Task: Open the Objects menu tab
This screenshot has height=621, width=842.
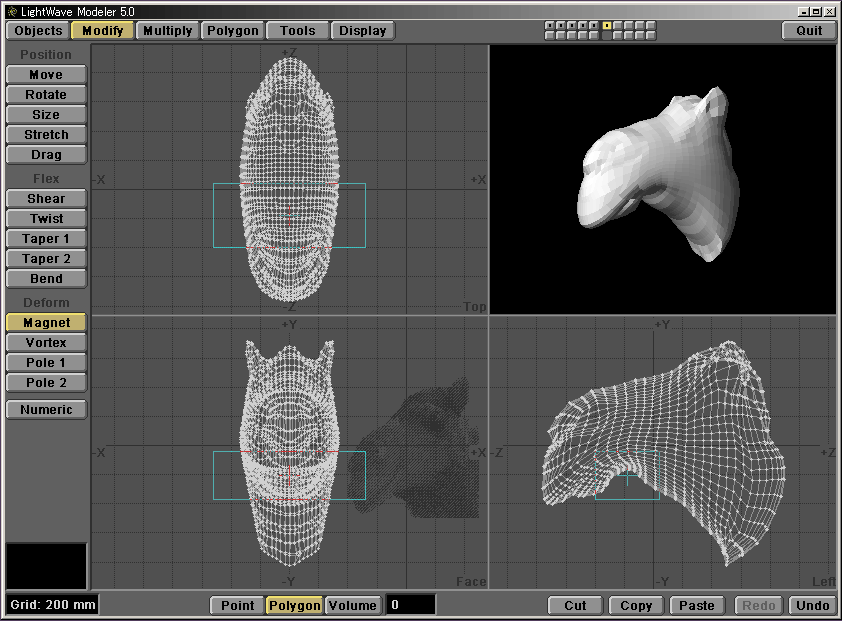Action: 39,30
